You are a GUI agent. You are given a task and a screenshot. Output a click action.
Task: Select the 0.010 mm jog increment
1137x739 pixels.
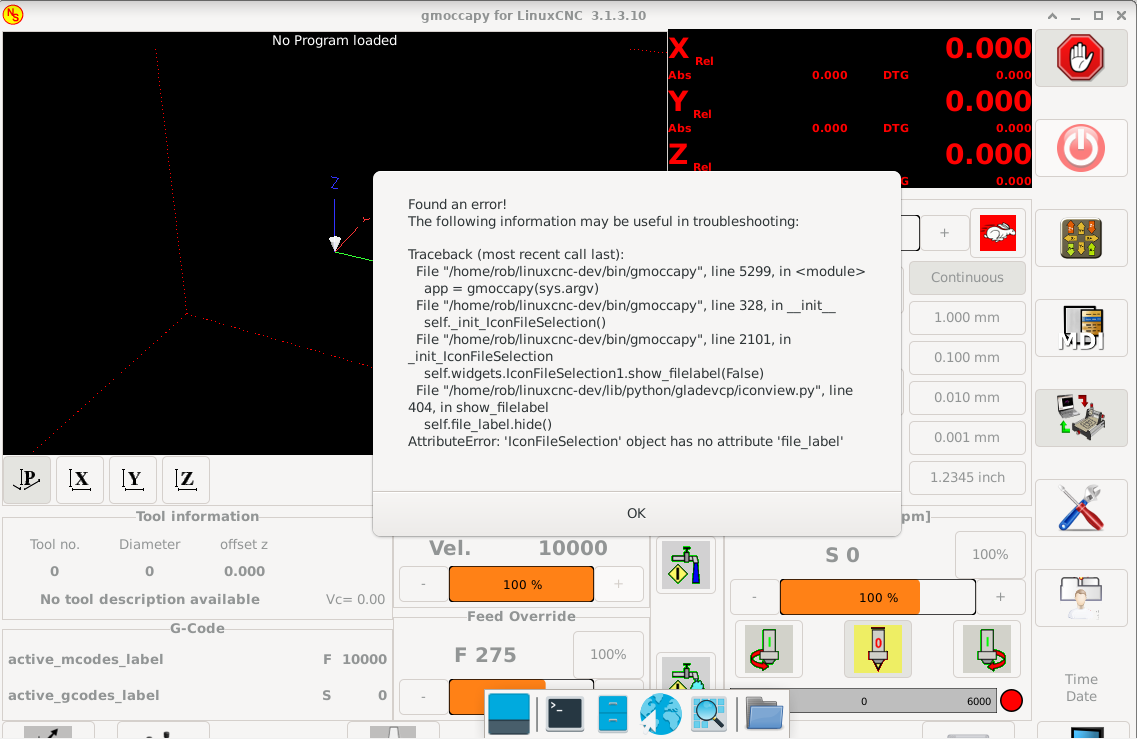pyautogui.click(x=967, y=397)
